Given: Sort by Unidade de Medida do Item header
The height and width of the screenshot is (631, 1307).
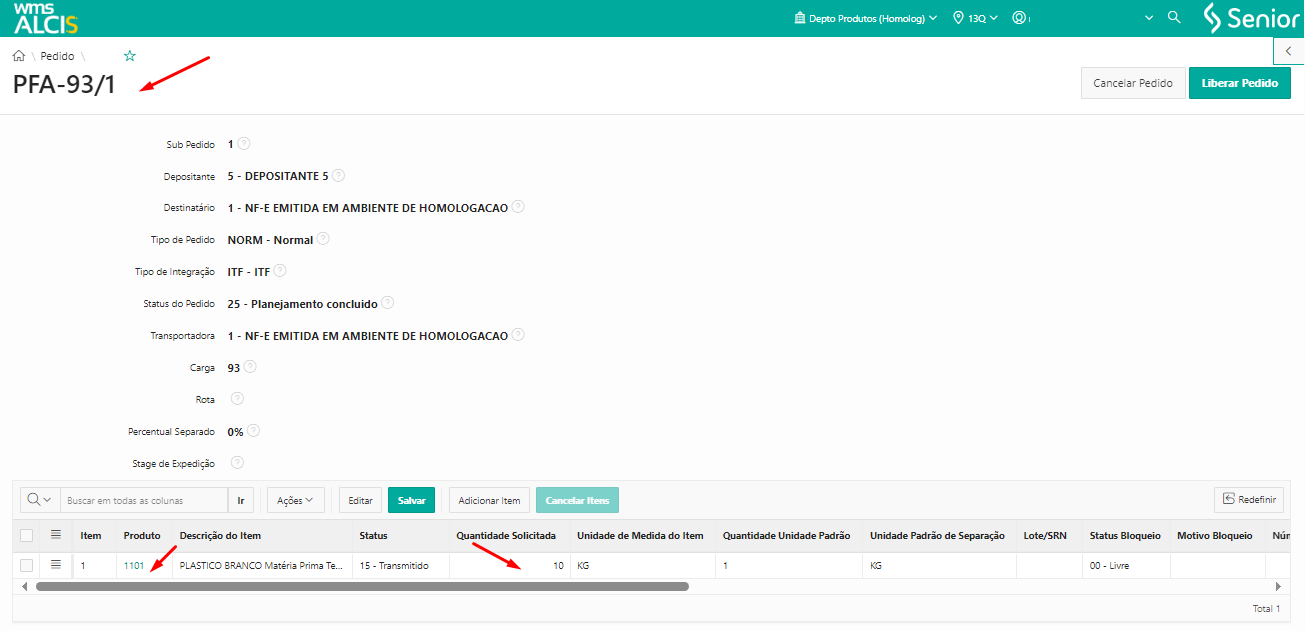Looking at the screenshot, I should coord(640,536).
